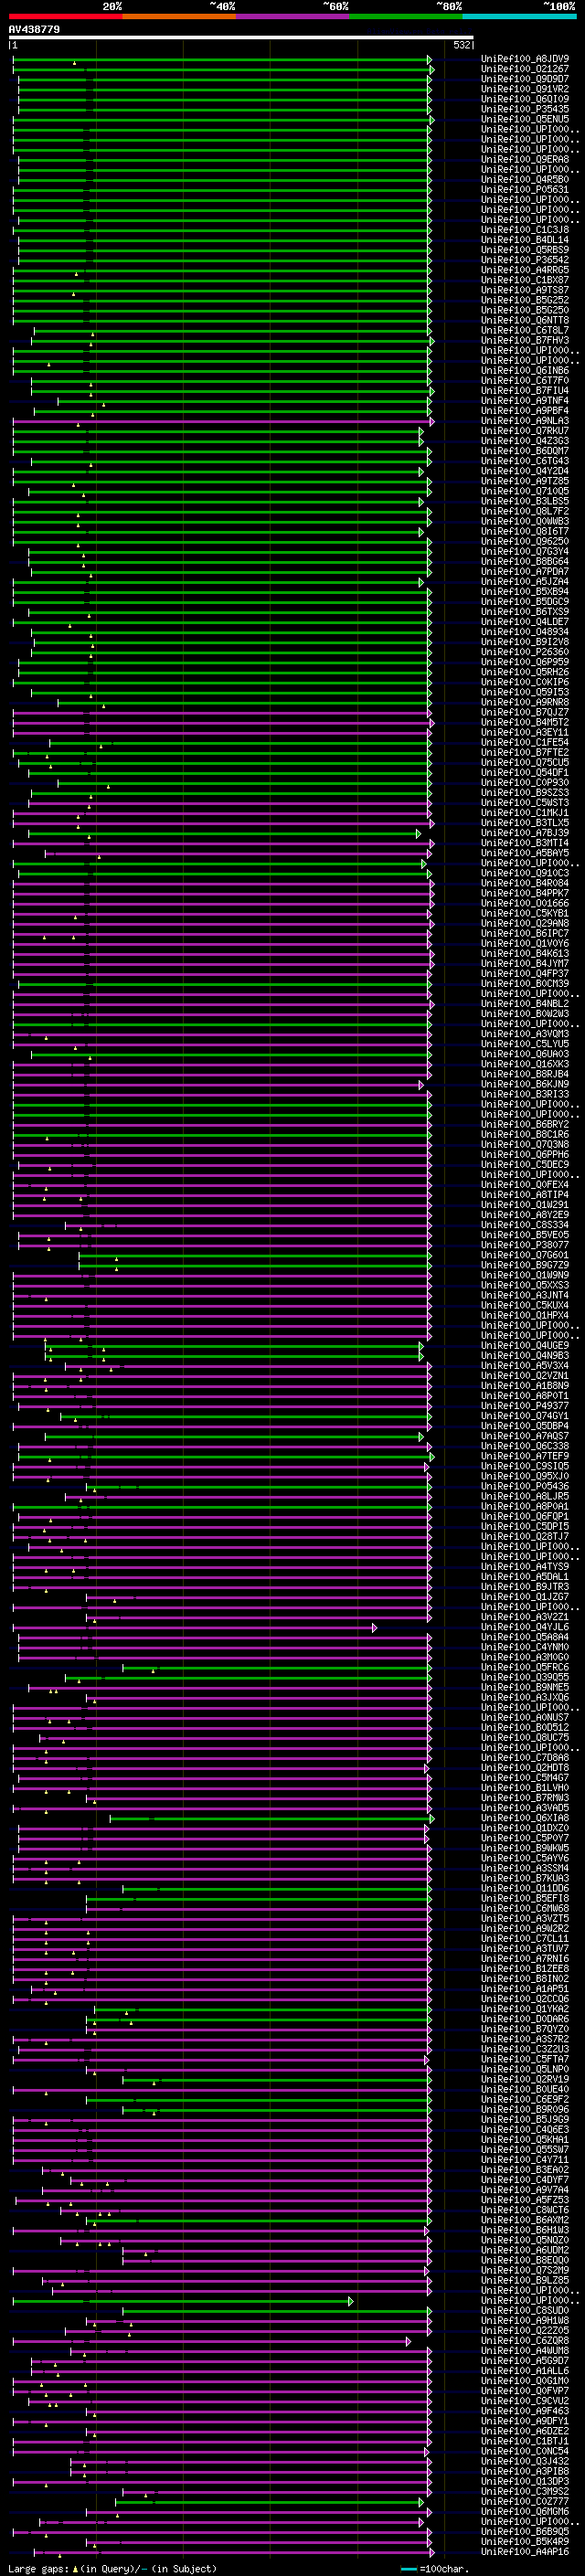Click the UniRef100_Q6INB6 label
The image size is (585, 2576).
point(525,371)
